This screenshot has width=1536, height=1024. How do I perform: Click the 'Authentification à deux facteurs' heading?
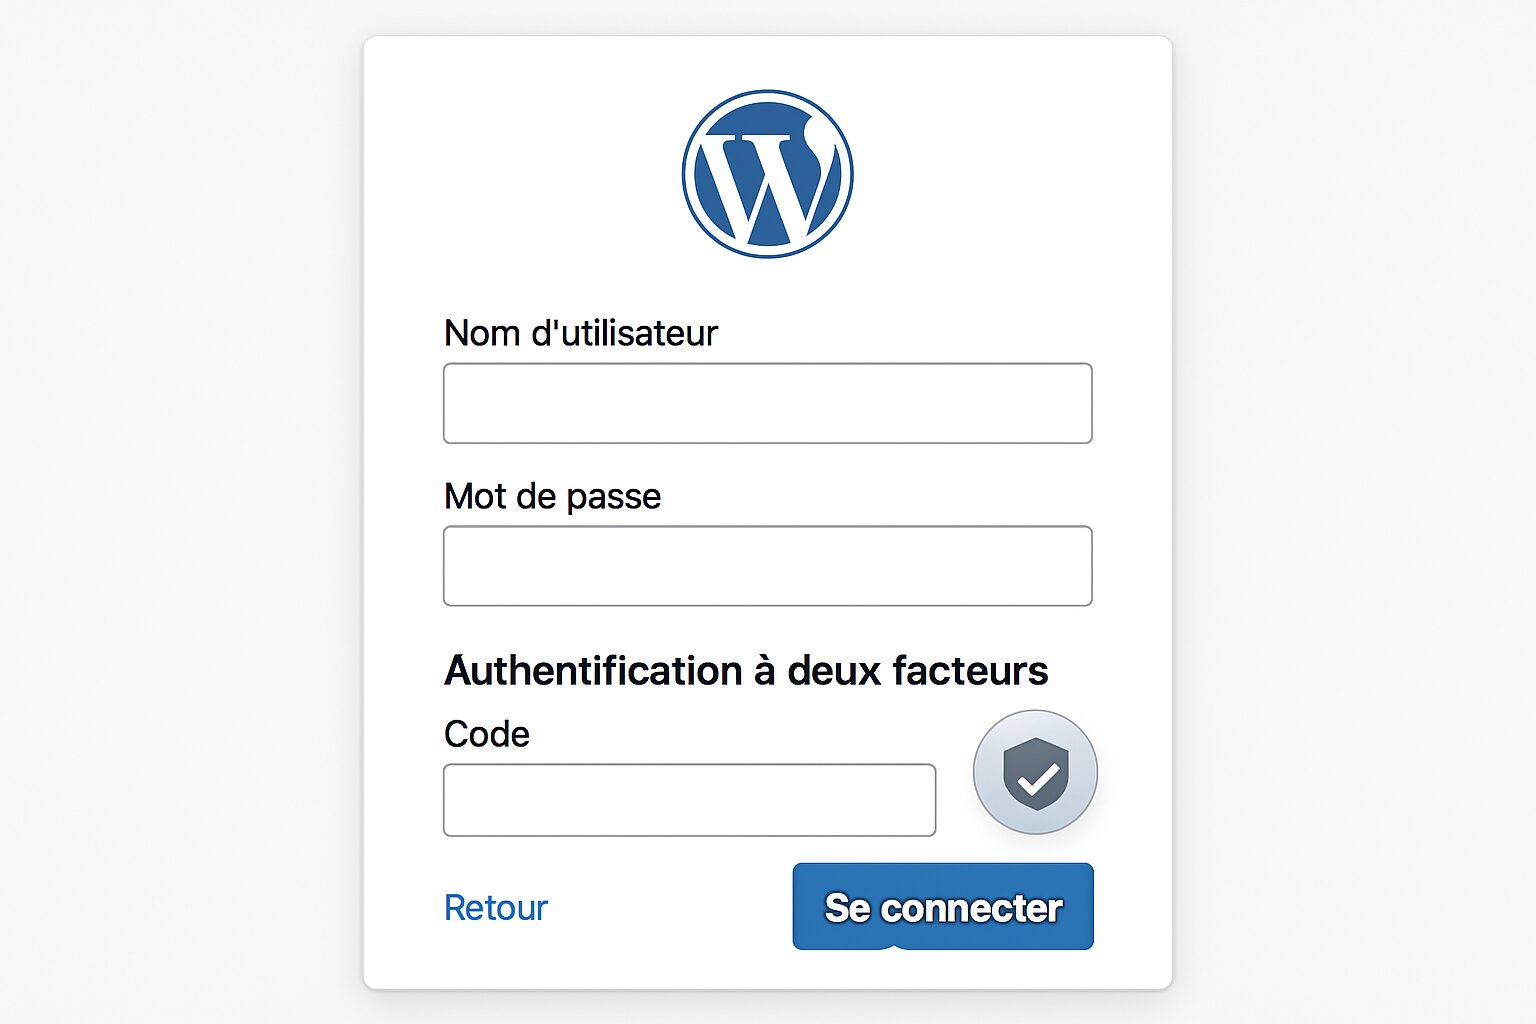pos(746,670)
